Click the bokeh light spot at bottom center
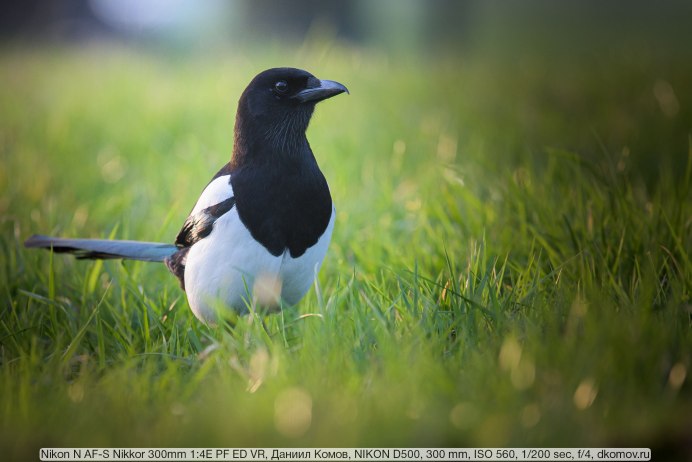Viewport: 692px width, 462px height. [293, 410]
